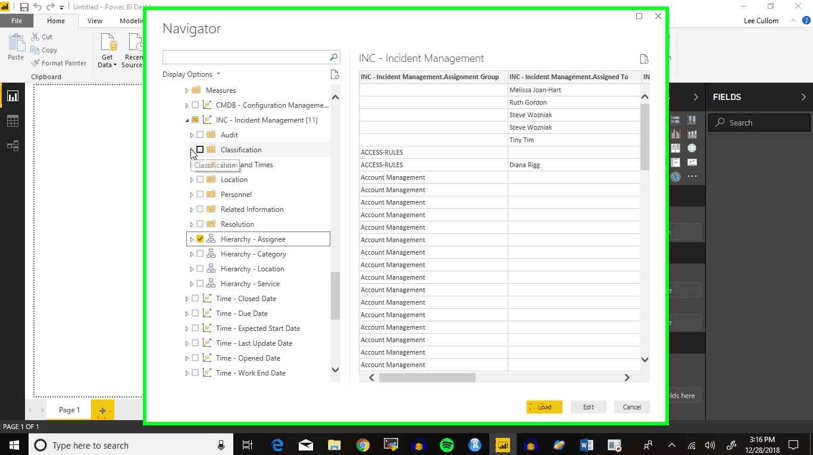Click the Navigator search input field
The width and height of the screenshot is (813, 455).
246,57
